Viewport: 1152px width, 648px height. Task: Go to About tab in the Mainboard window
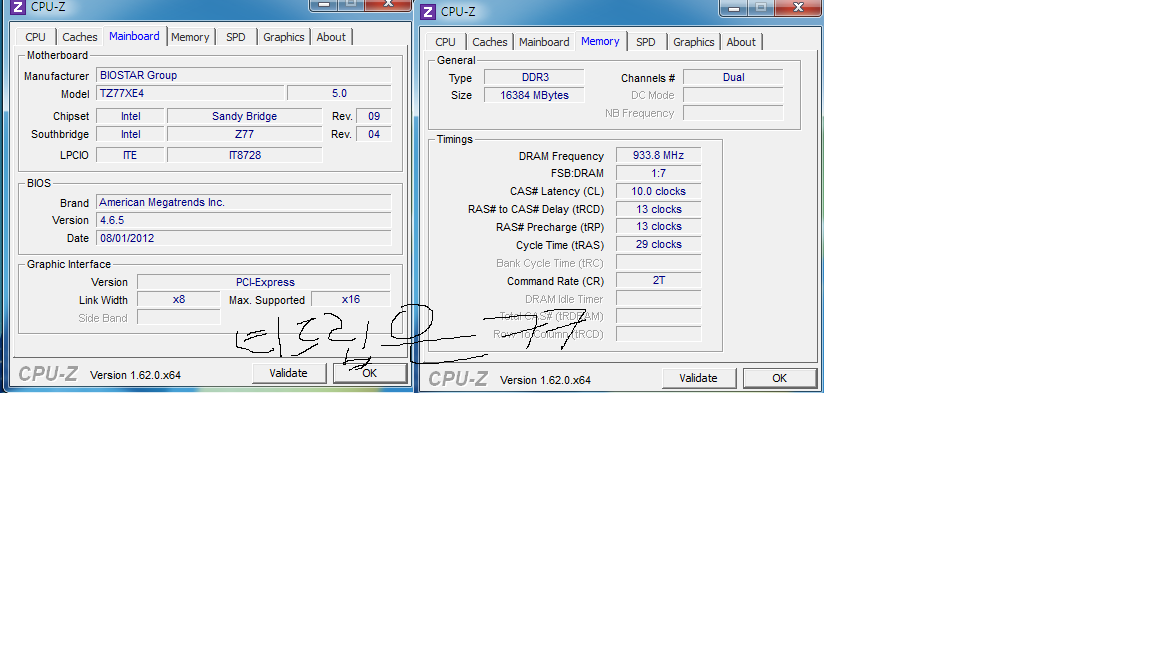click(331, 37)
